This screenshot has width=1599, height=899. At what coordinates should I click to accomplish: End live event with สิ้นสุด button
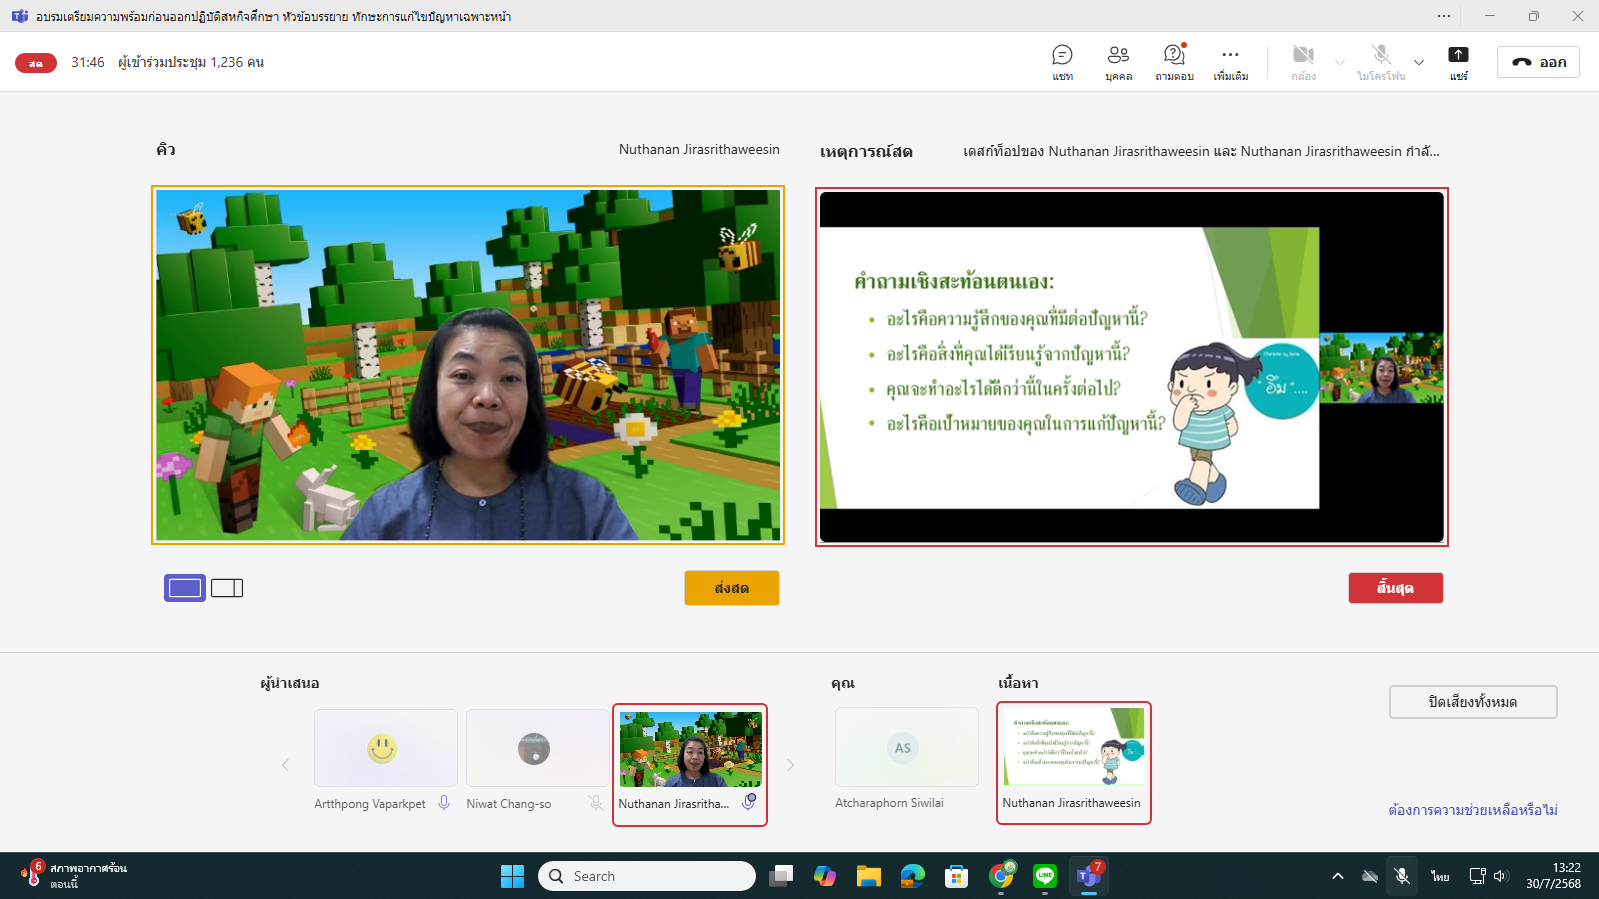[1395, 588]
